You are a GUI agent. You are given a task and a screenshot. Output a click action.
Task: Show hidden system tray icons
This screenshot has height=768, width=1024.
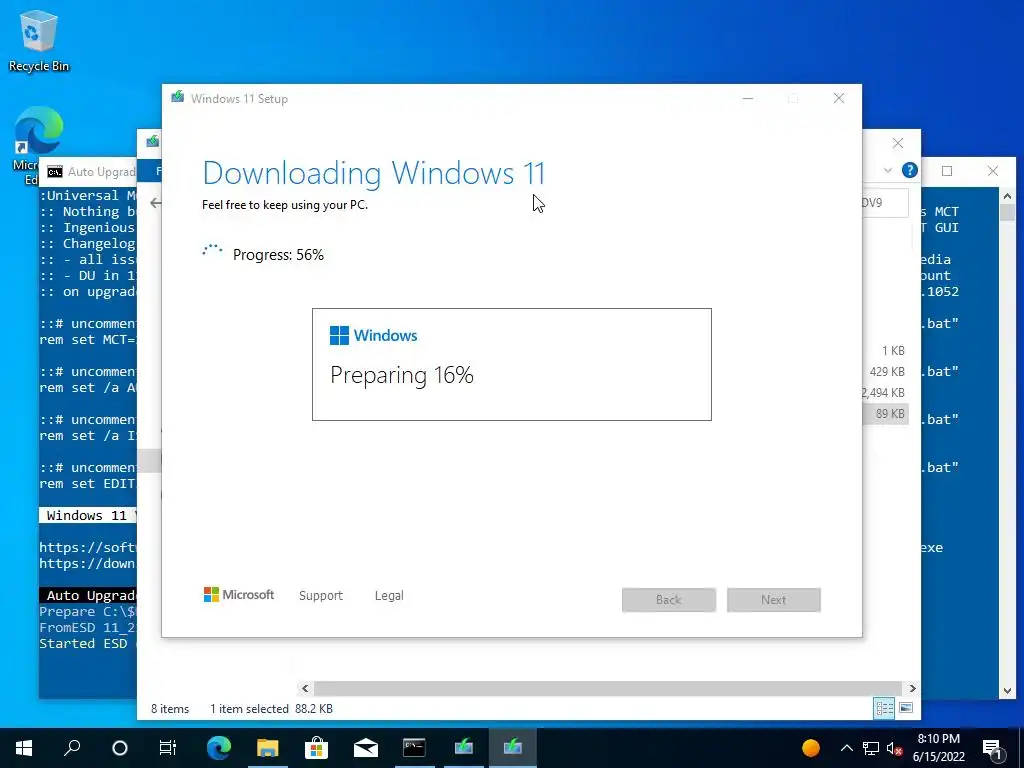846,748
